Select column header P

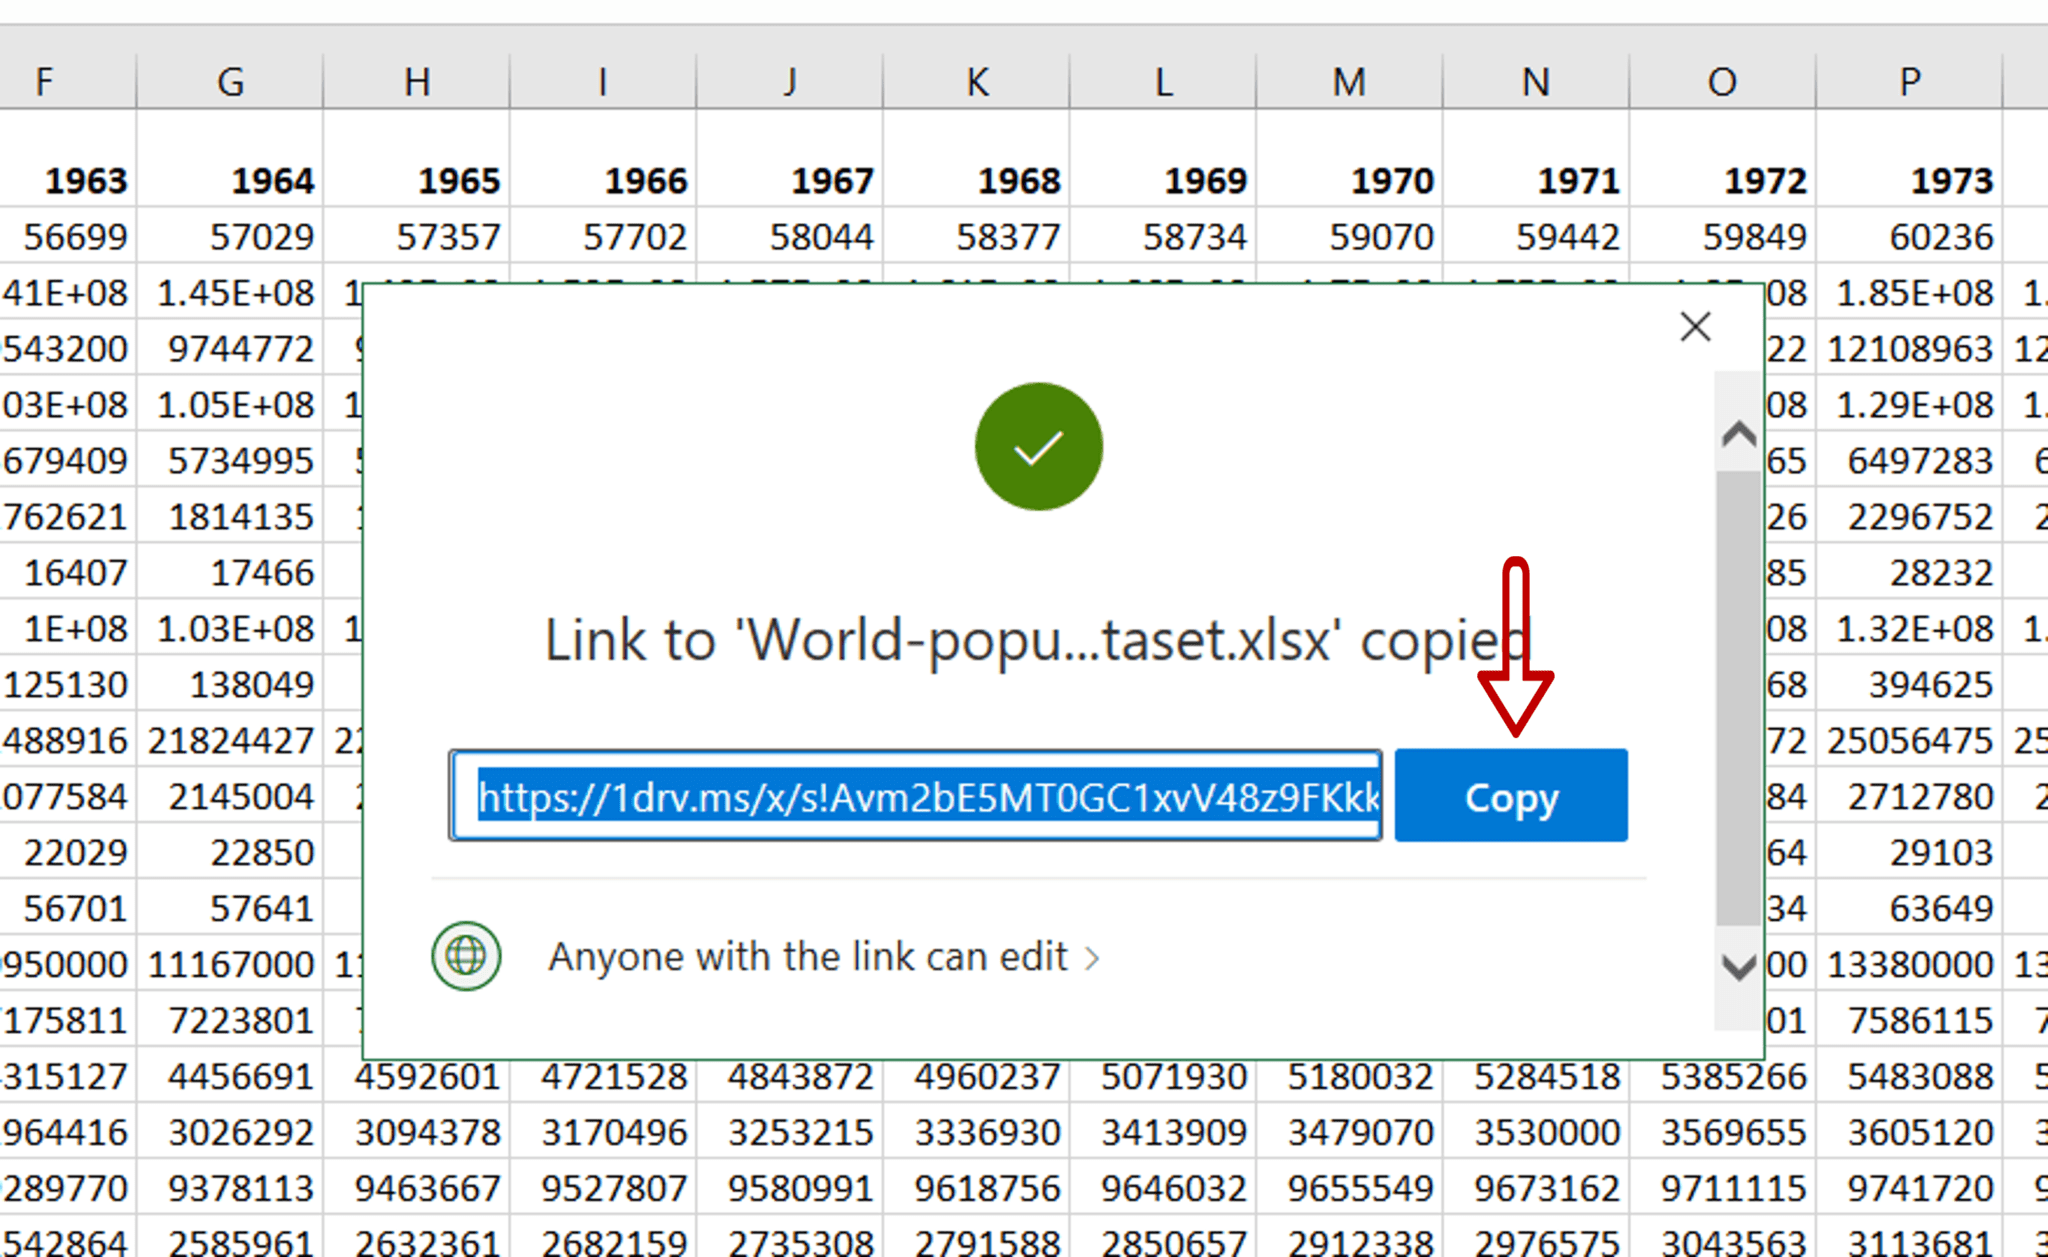point(1907,81)
